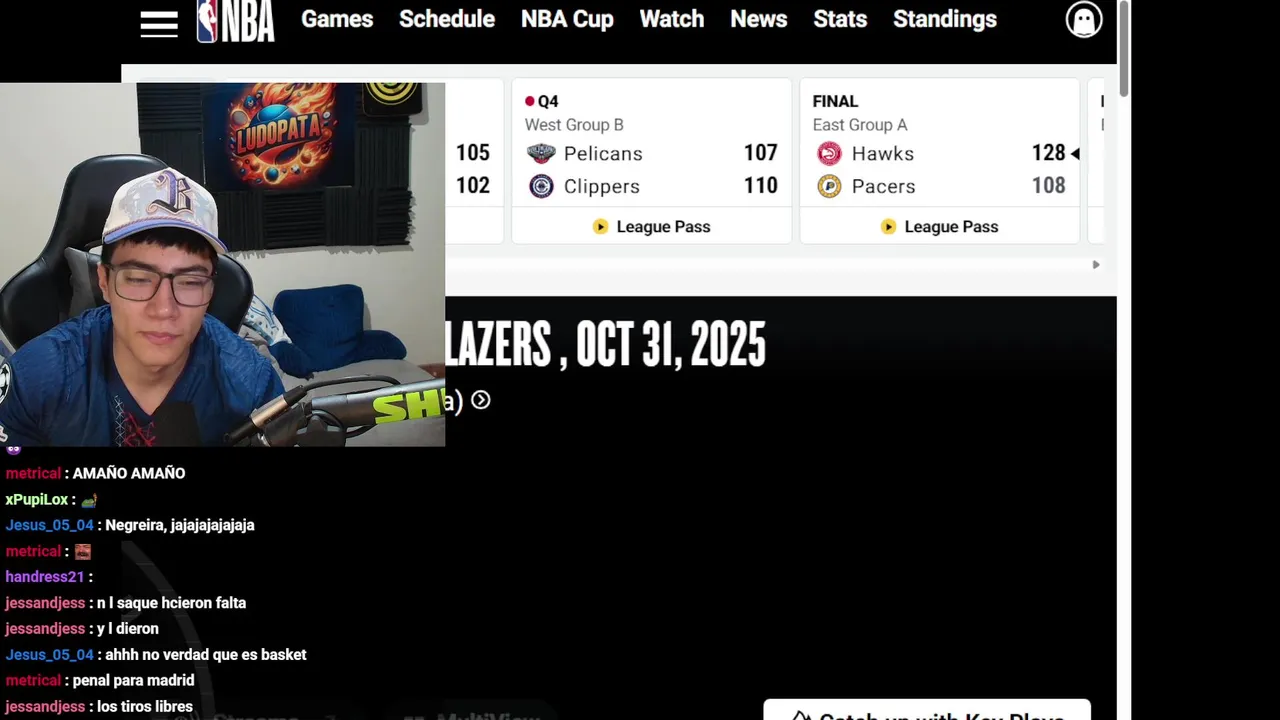The image size is (1280, 720).
Task: Select the Hawks team name
Action: [x=883, y=153]
